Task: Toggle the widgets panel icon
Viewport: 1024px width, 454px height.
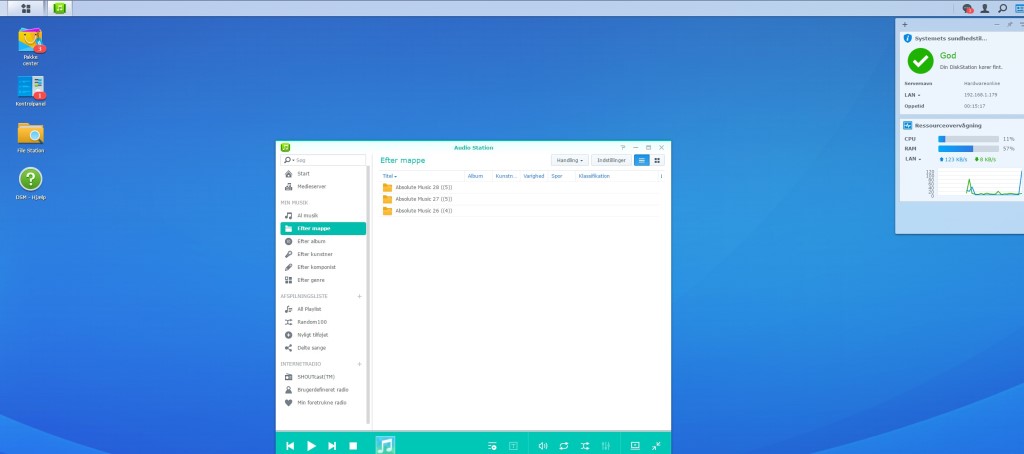Action: (x=1019, y=8)
